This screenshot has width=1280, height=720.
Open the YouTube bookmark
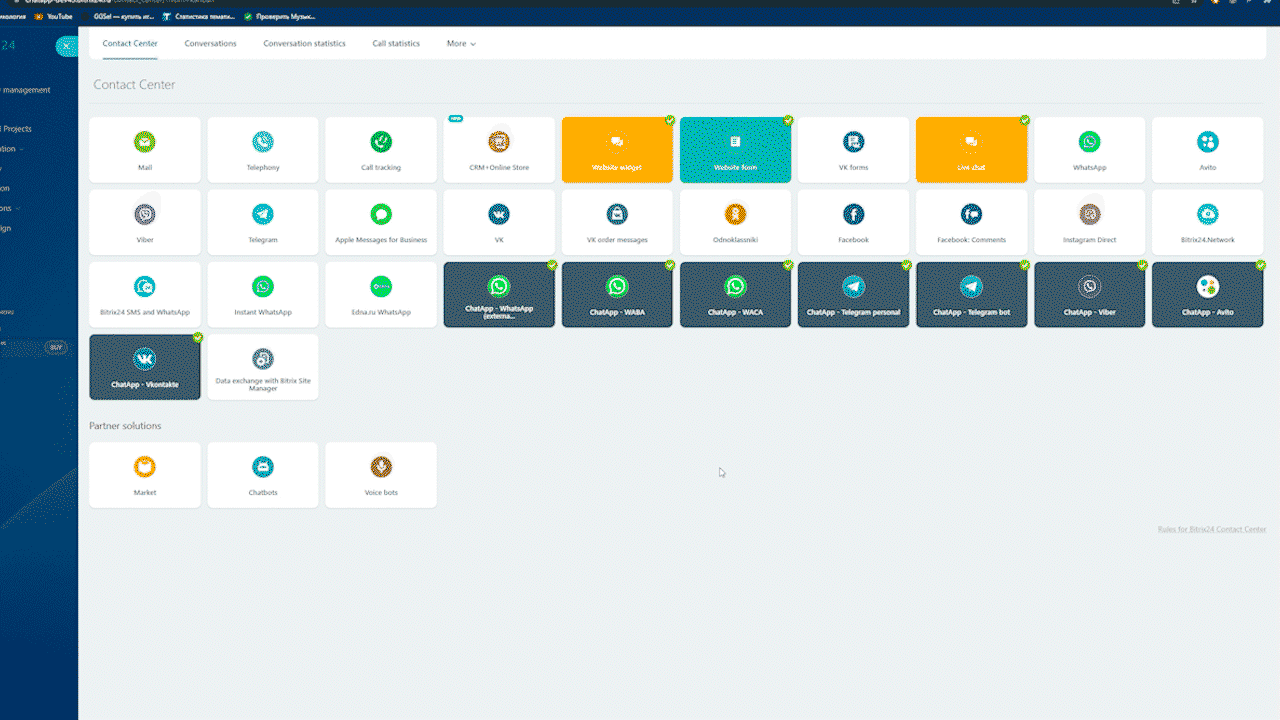pyautogui.click(x=54, y=16)
